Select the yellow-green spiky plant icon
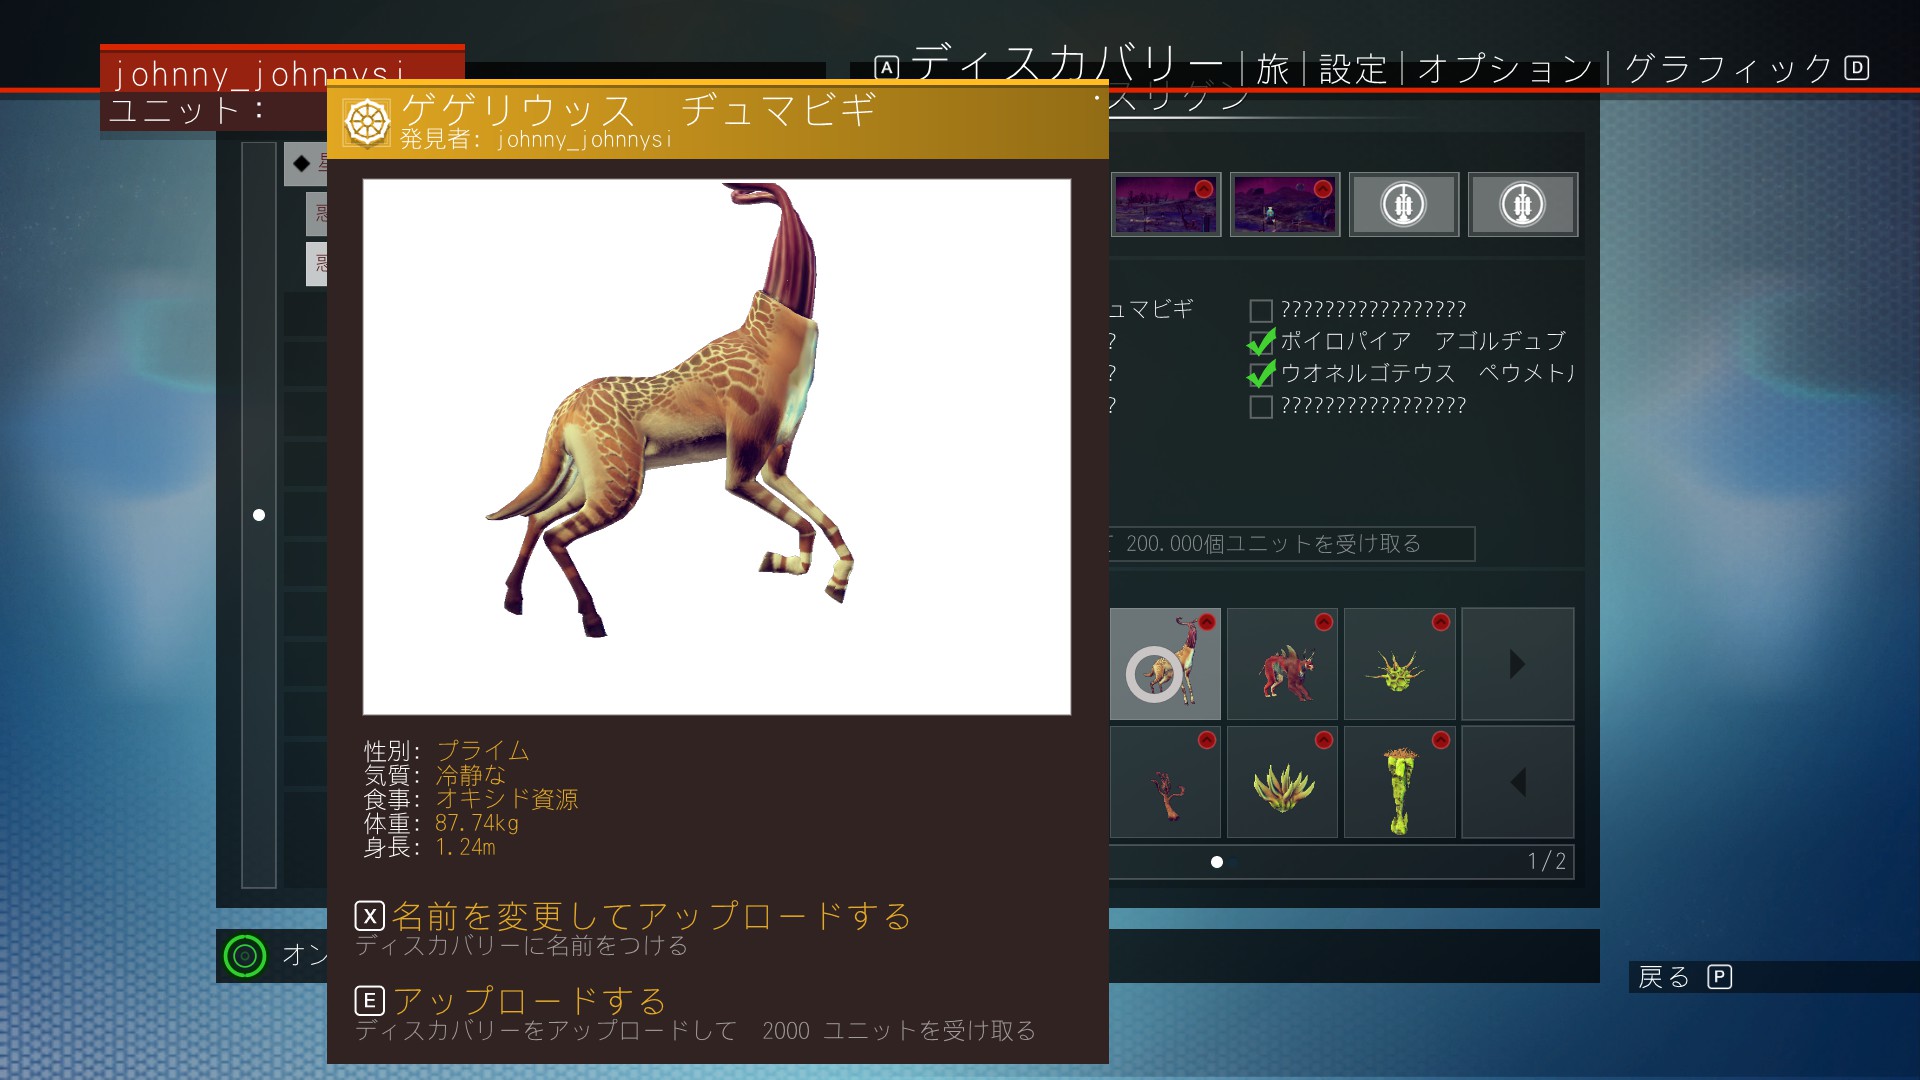Viewport: 1920px width, 1080px height. (1399, 664)
